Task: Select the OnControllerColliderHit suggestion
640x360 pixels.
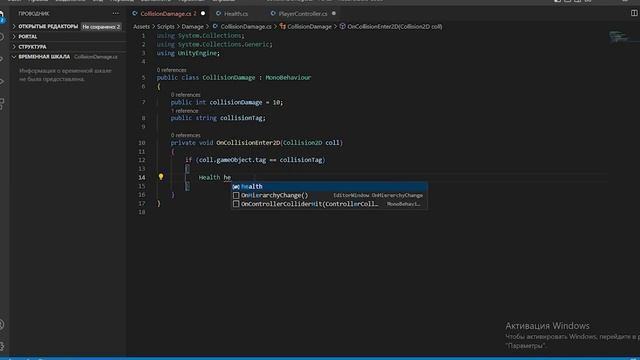Action: (x=329, y=204)
